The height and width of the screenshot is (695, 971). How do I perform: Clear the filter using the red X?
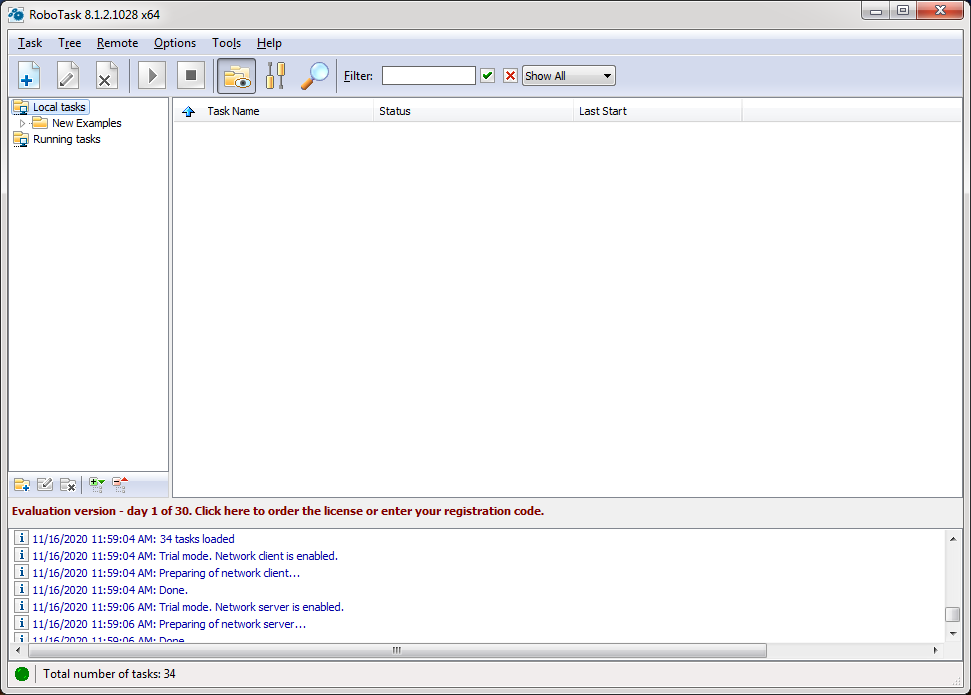point(509,75)
